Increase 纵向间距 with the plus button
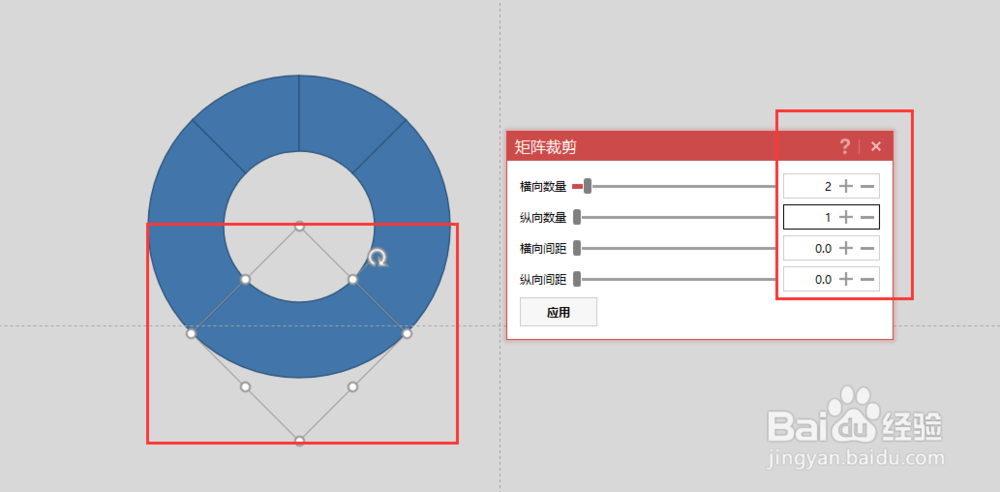 (x=845, y=279)
